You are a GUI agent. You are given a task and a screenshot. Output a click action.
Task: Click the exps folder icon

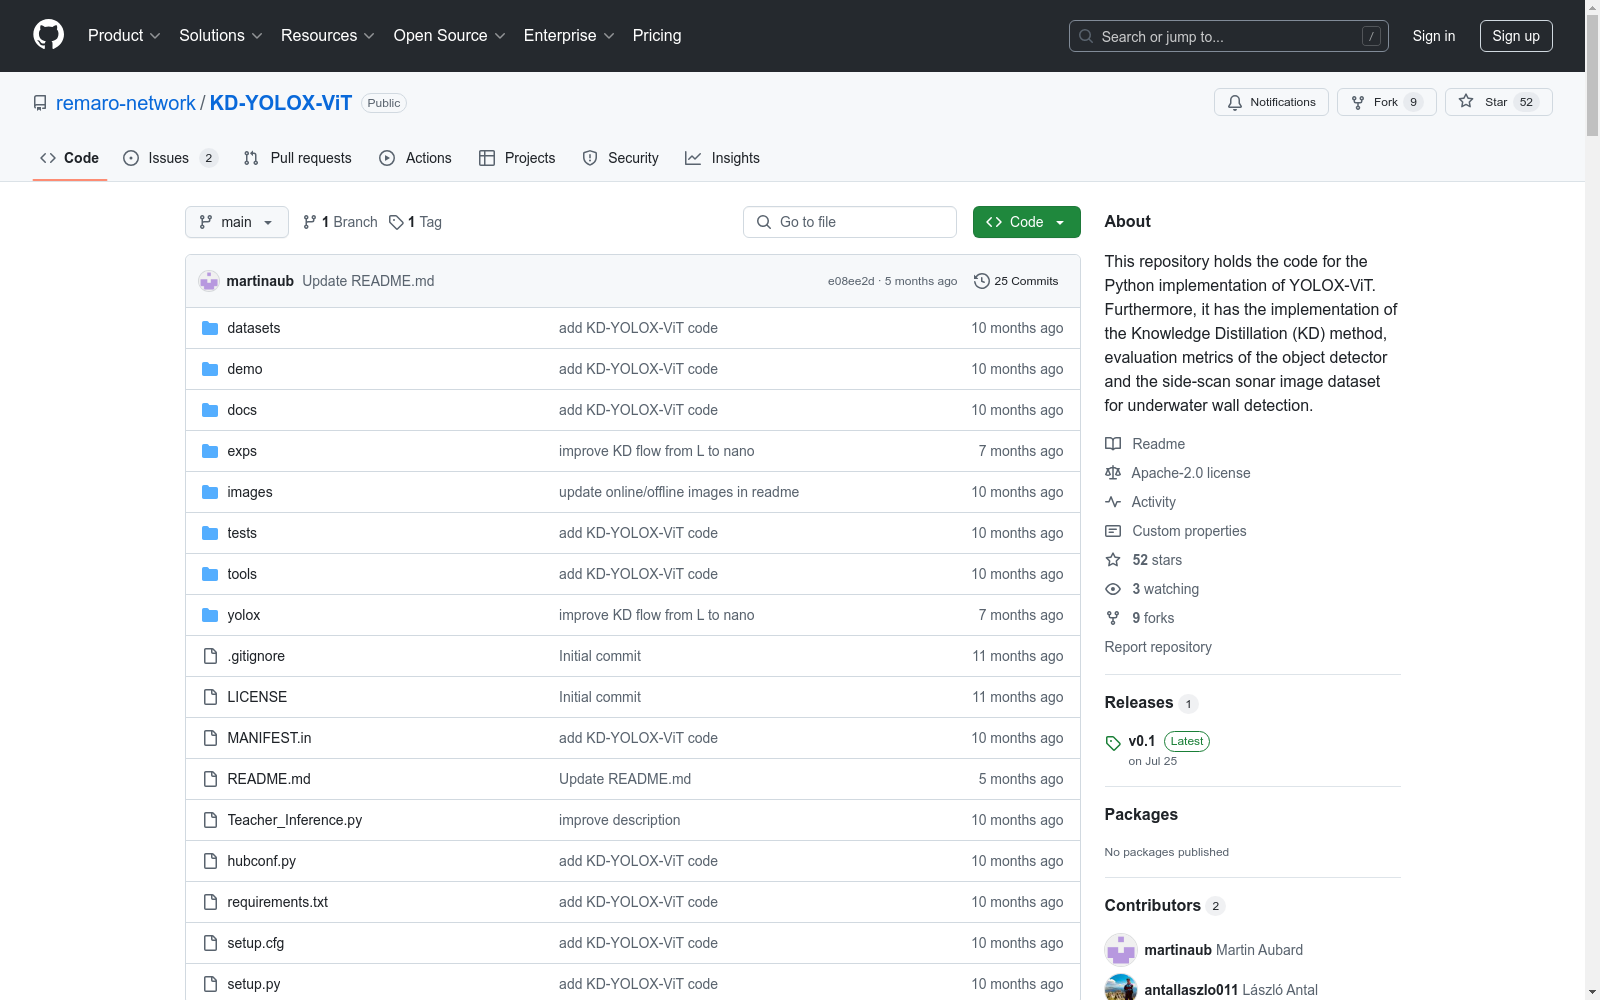click(210, 451)
